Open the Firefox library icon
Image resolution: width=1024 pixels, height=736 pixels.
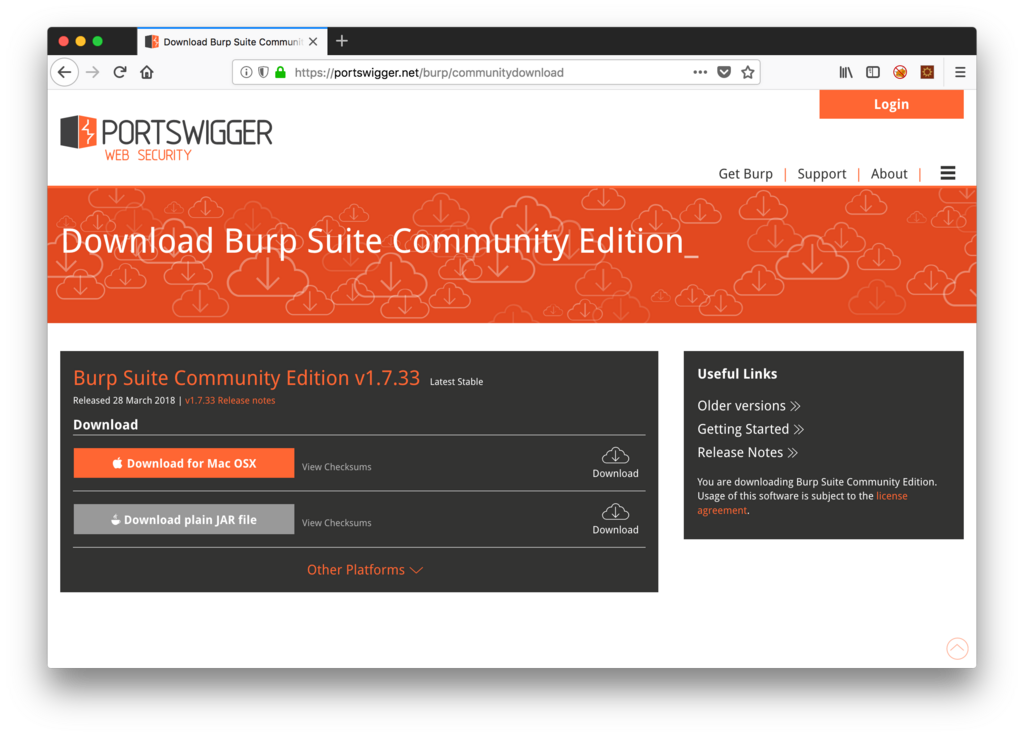pyautogui.click(x=846, y=72)
